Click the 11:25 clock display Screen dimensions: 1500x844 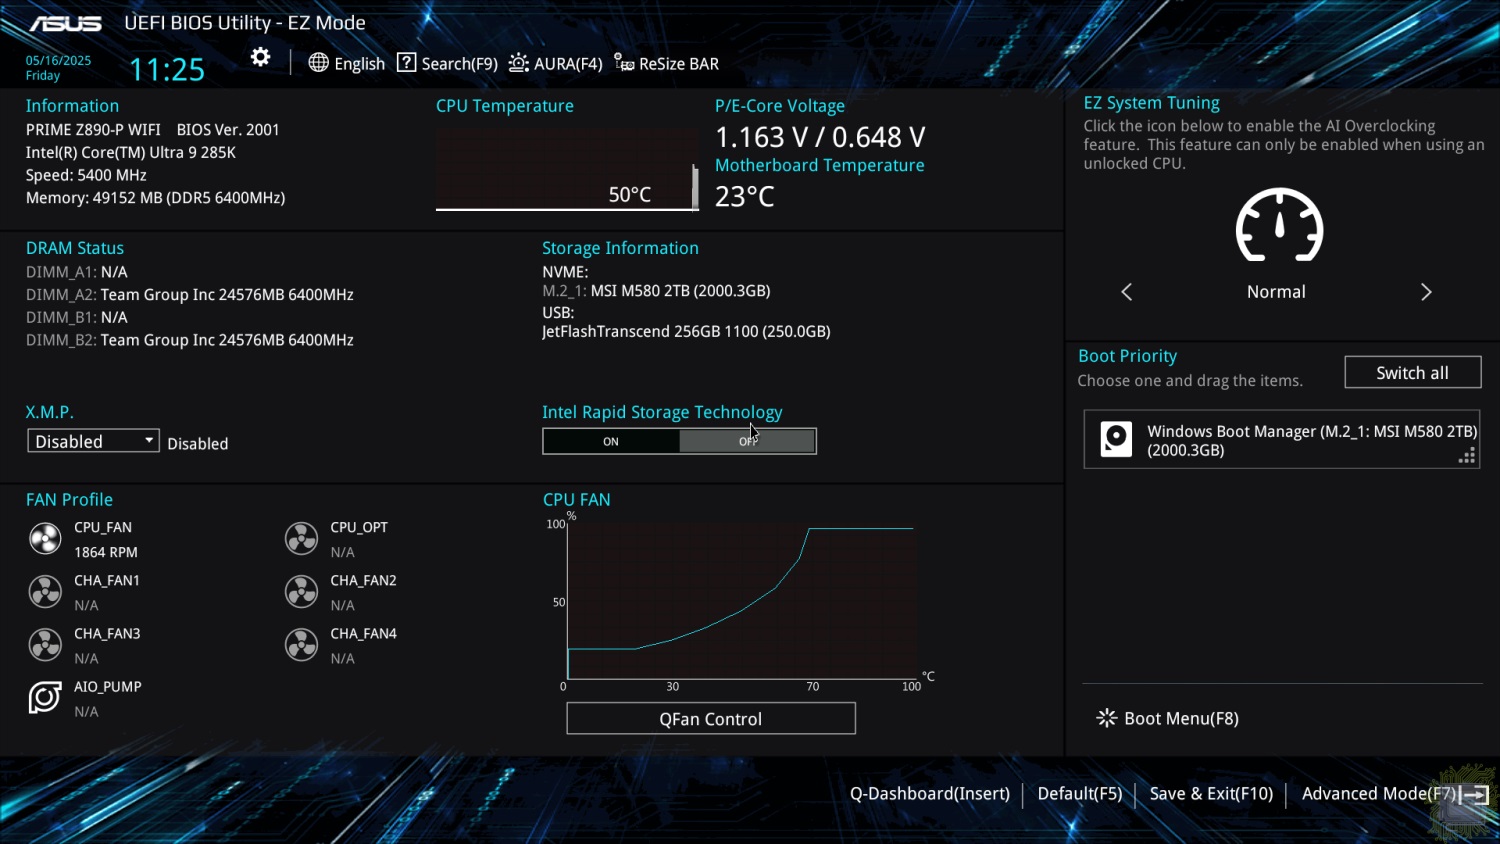(x=167, y=69)
